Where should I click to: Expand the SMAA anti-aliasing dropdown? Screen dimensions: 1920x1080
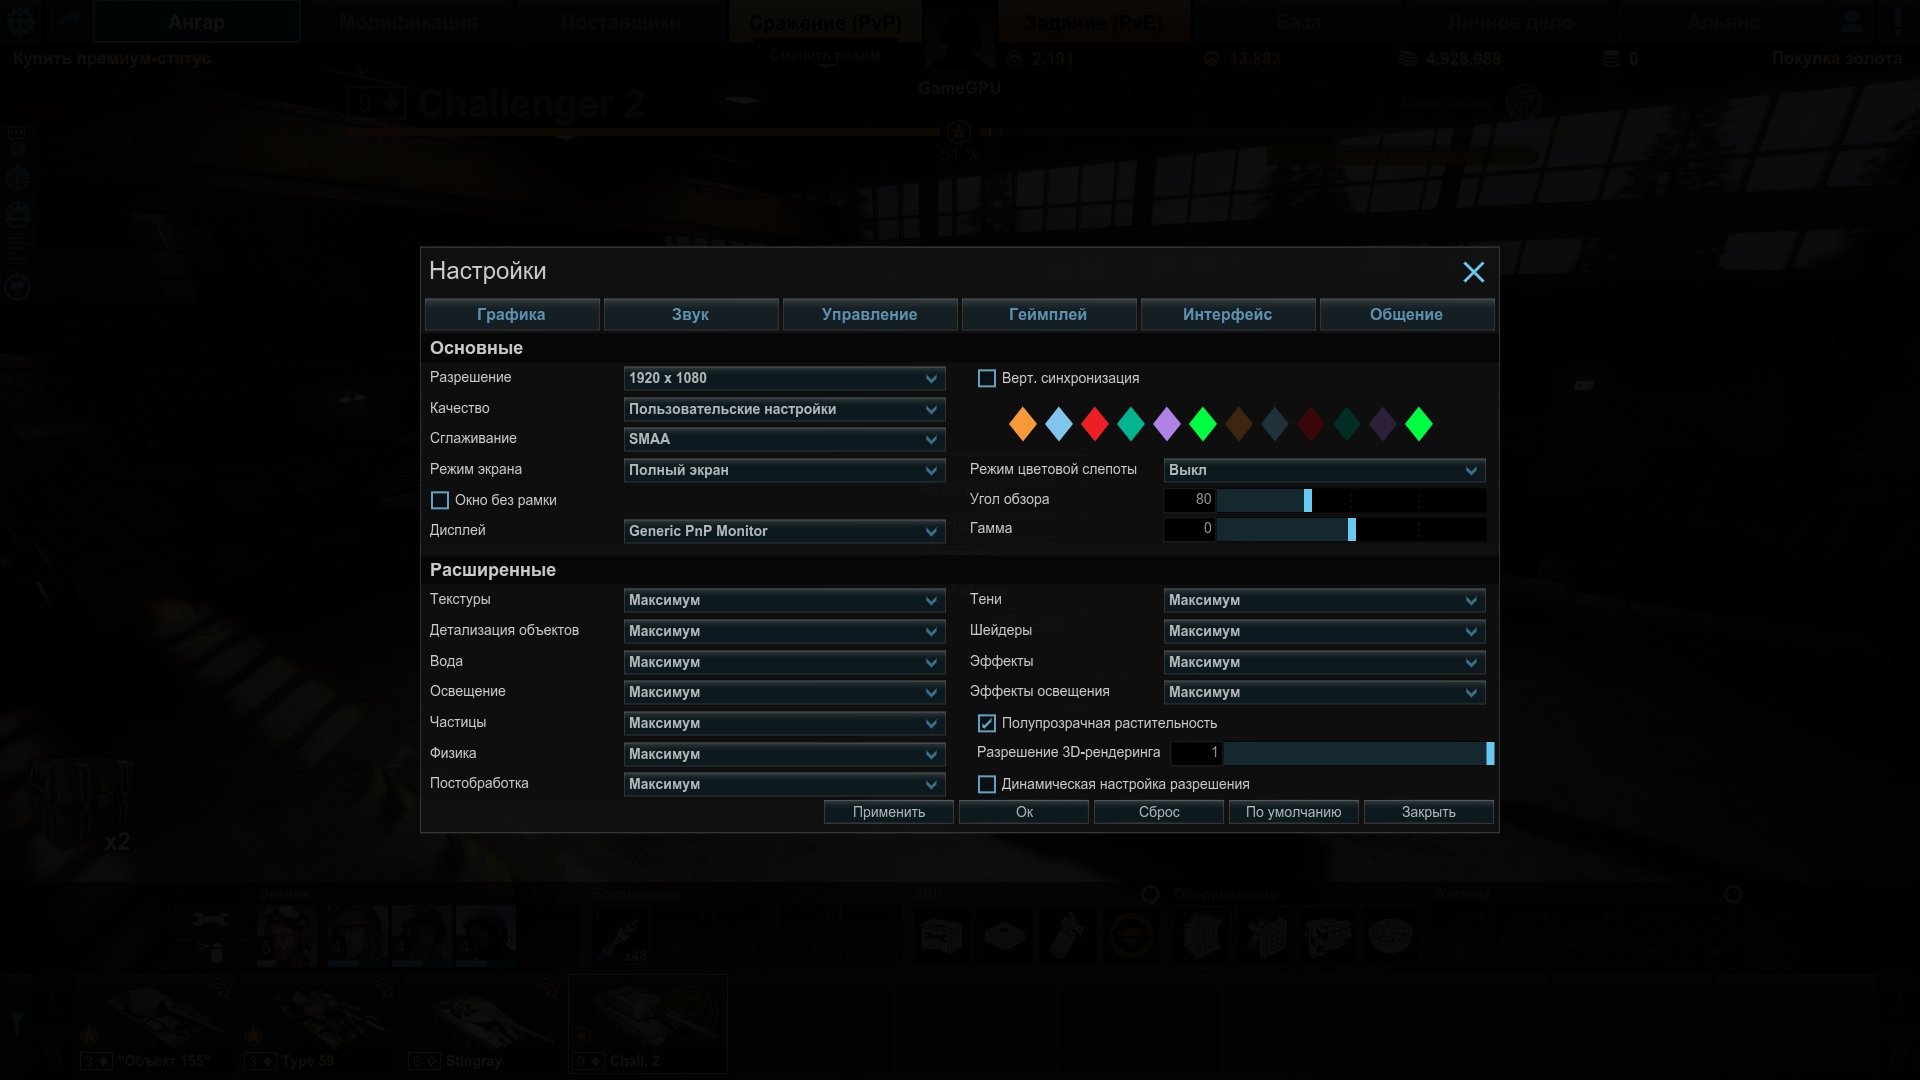click(x=784, y=439)
